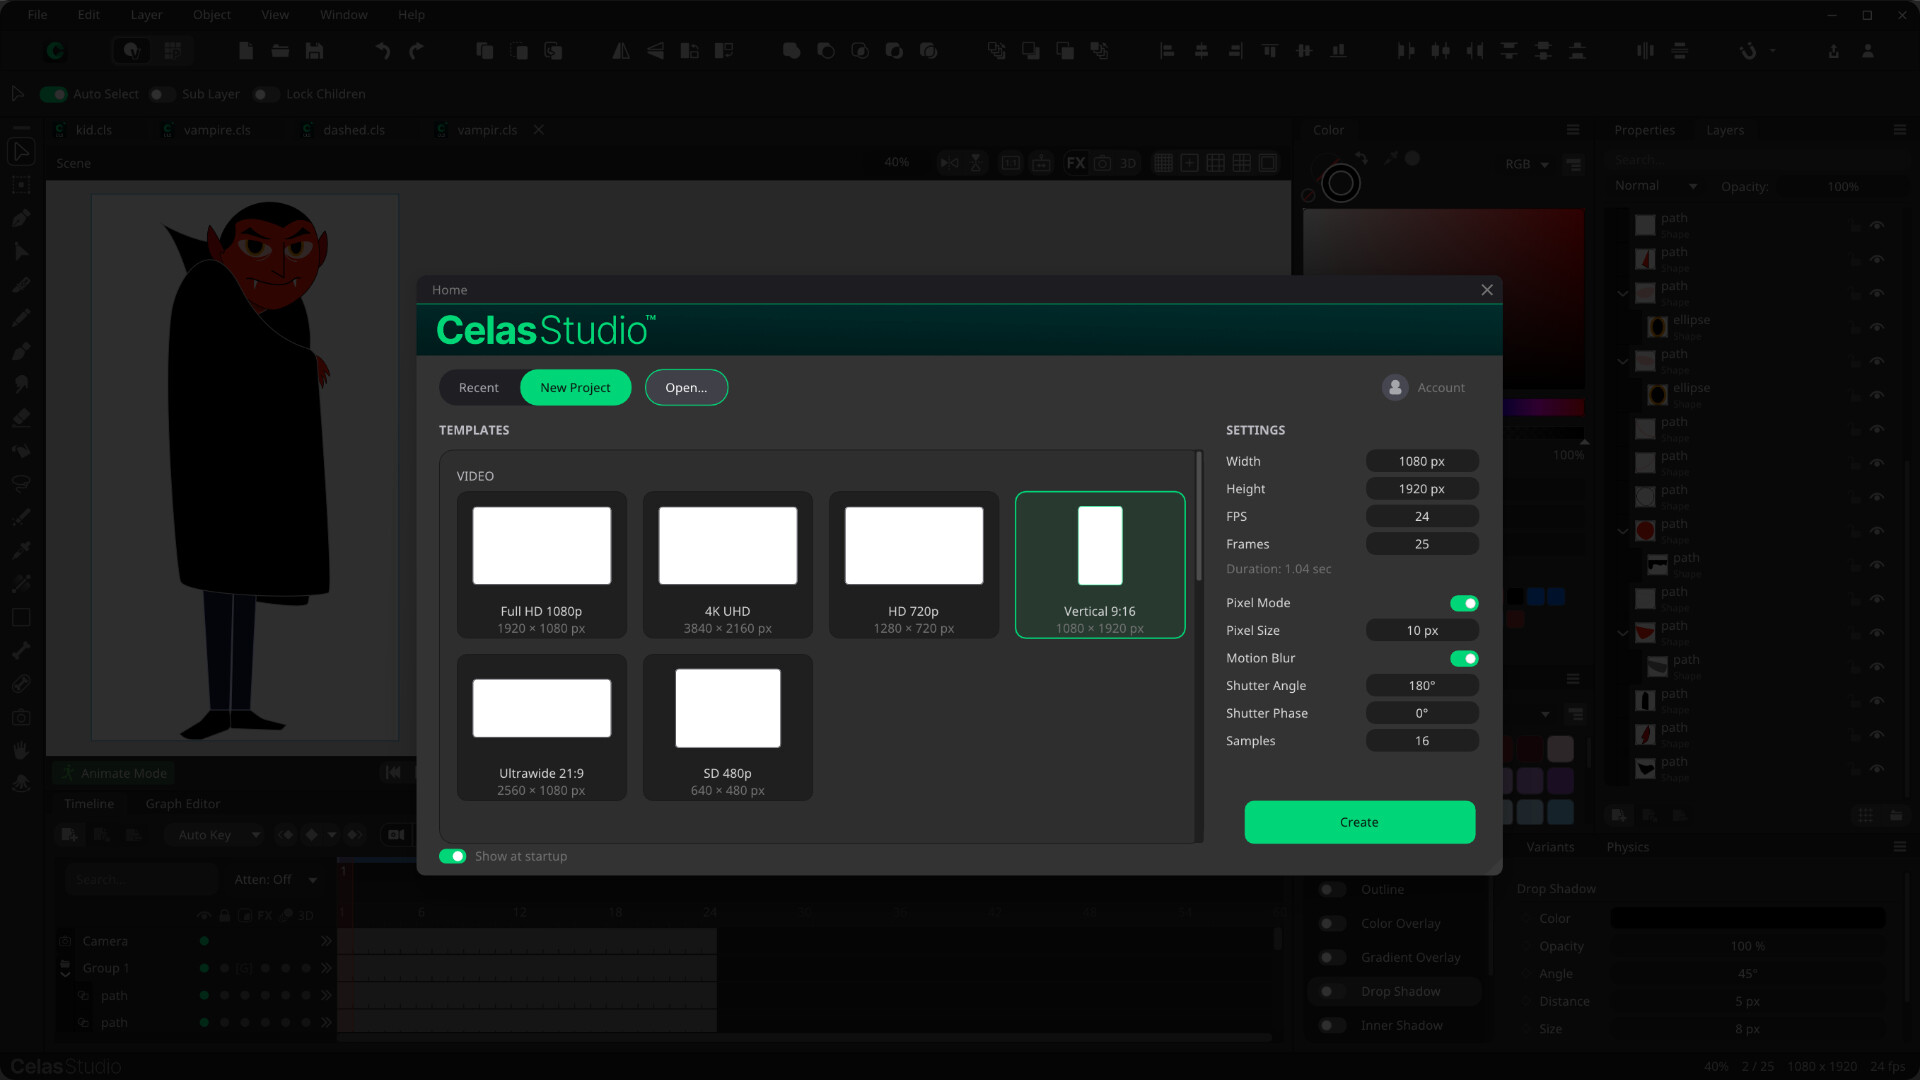
Task: Click the user profile icon in top toolbar
Action: pyautogui.click(x=1868, y=51)
